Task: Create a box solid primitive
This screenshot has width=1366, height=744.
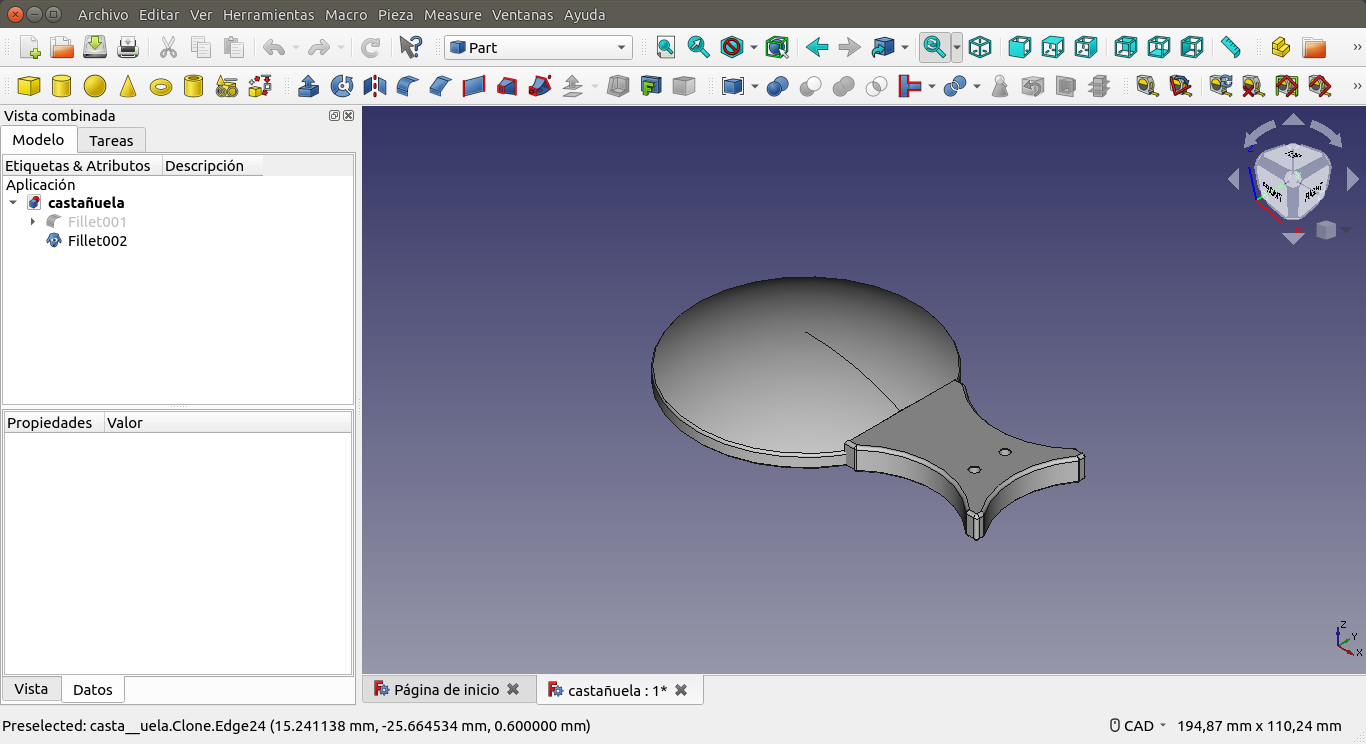Action: click(x=29, y=87)
